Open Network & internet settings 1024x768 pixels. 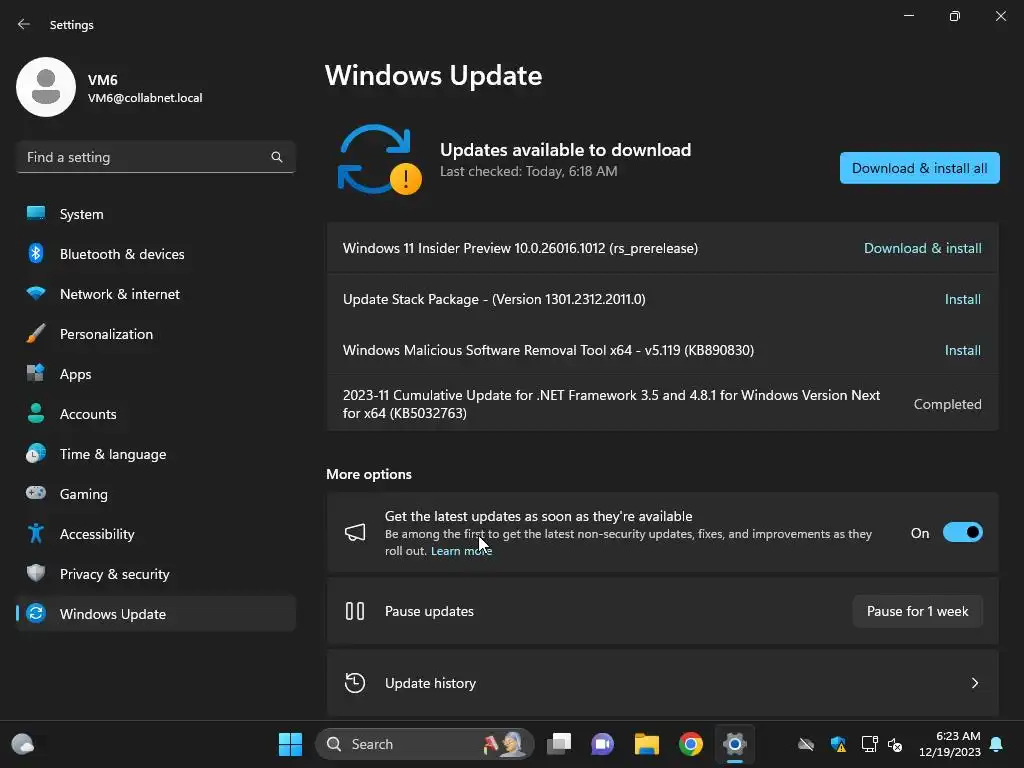point(156,294)
